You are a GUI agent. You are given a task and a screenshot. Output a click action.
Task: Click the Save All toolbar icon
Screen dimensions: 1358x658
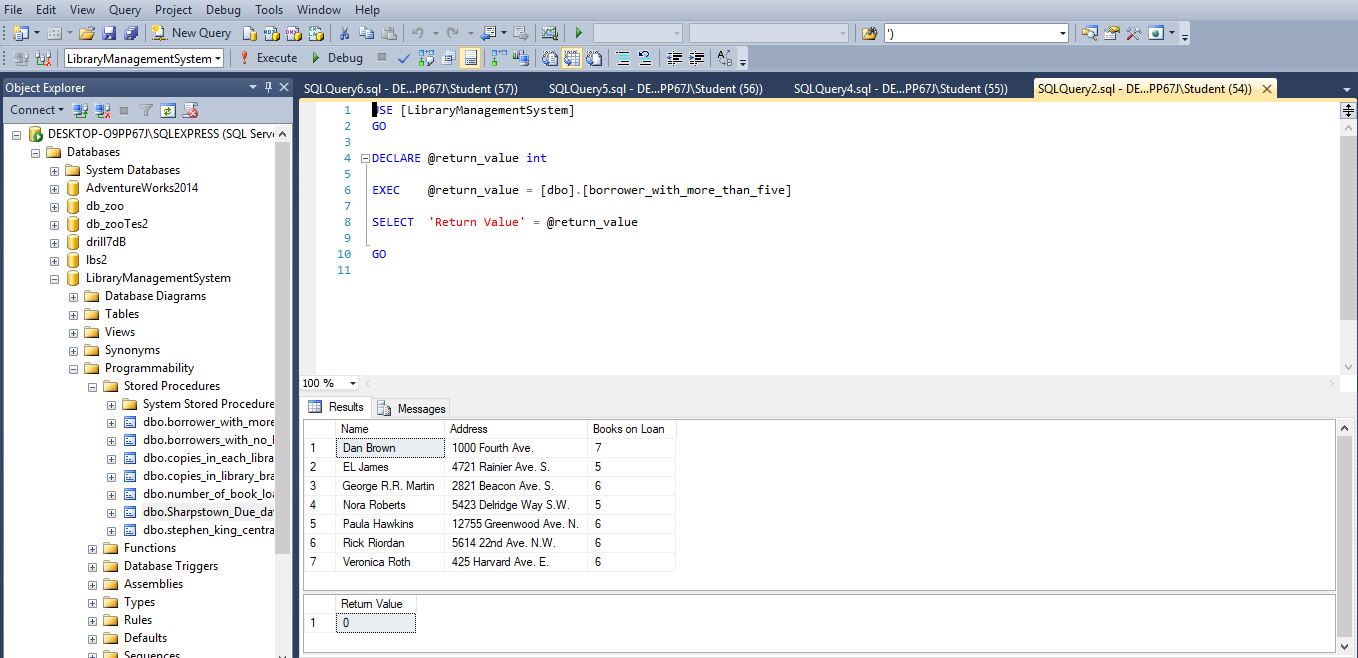point(130,33)
